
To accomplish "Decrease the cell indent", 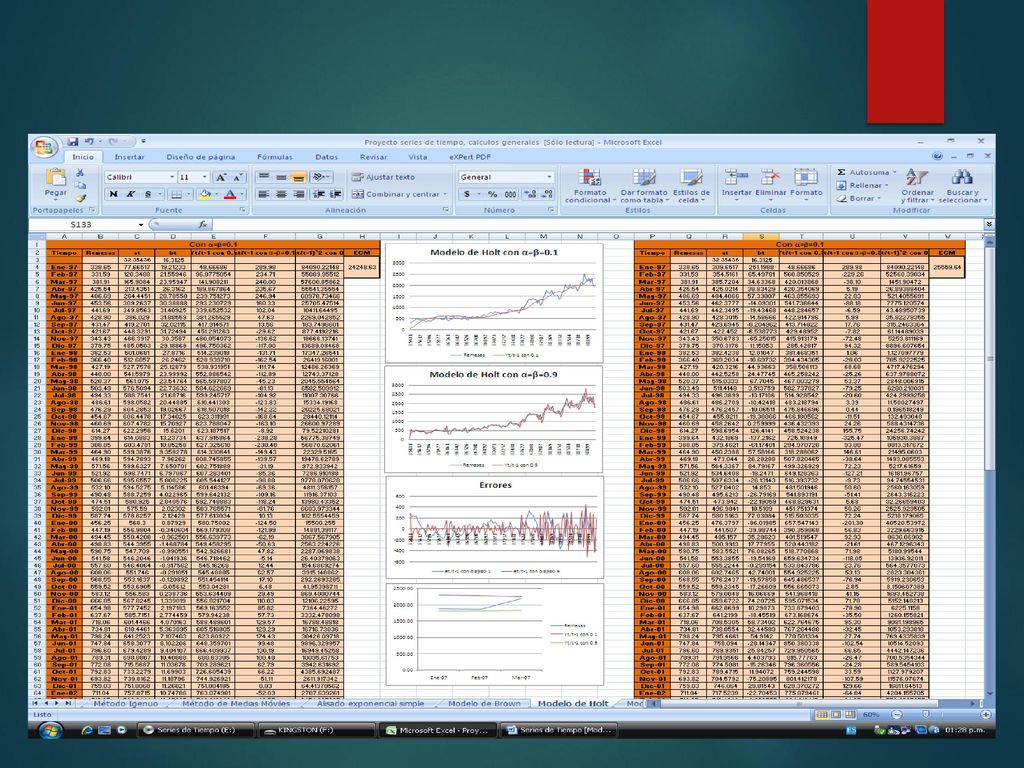I will click(318, 194).
